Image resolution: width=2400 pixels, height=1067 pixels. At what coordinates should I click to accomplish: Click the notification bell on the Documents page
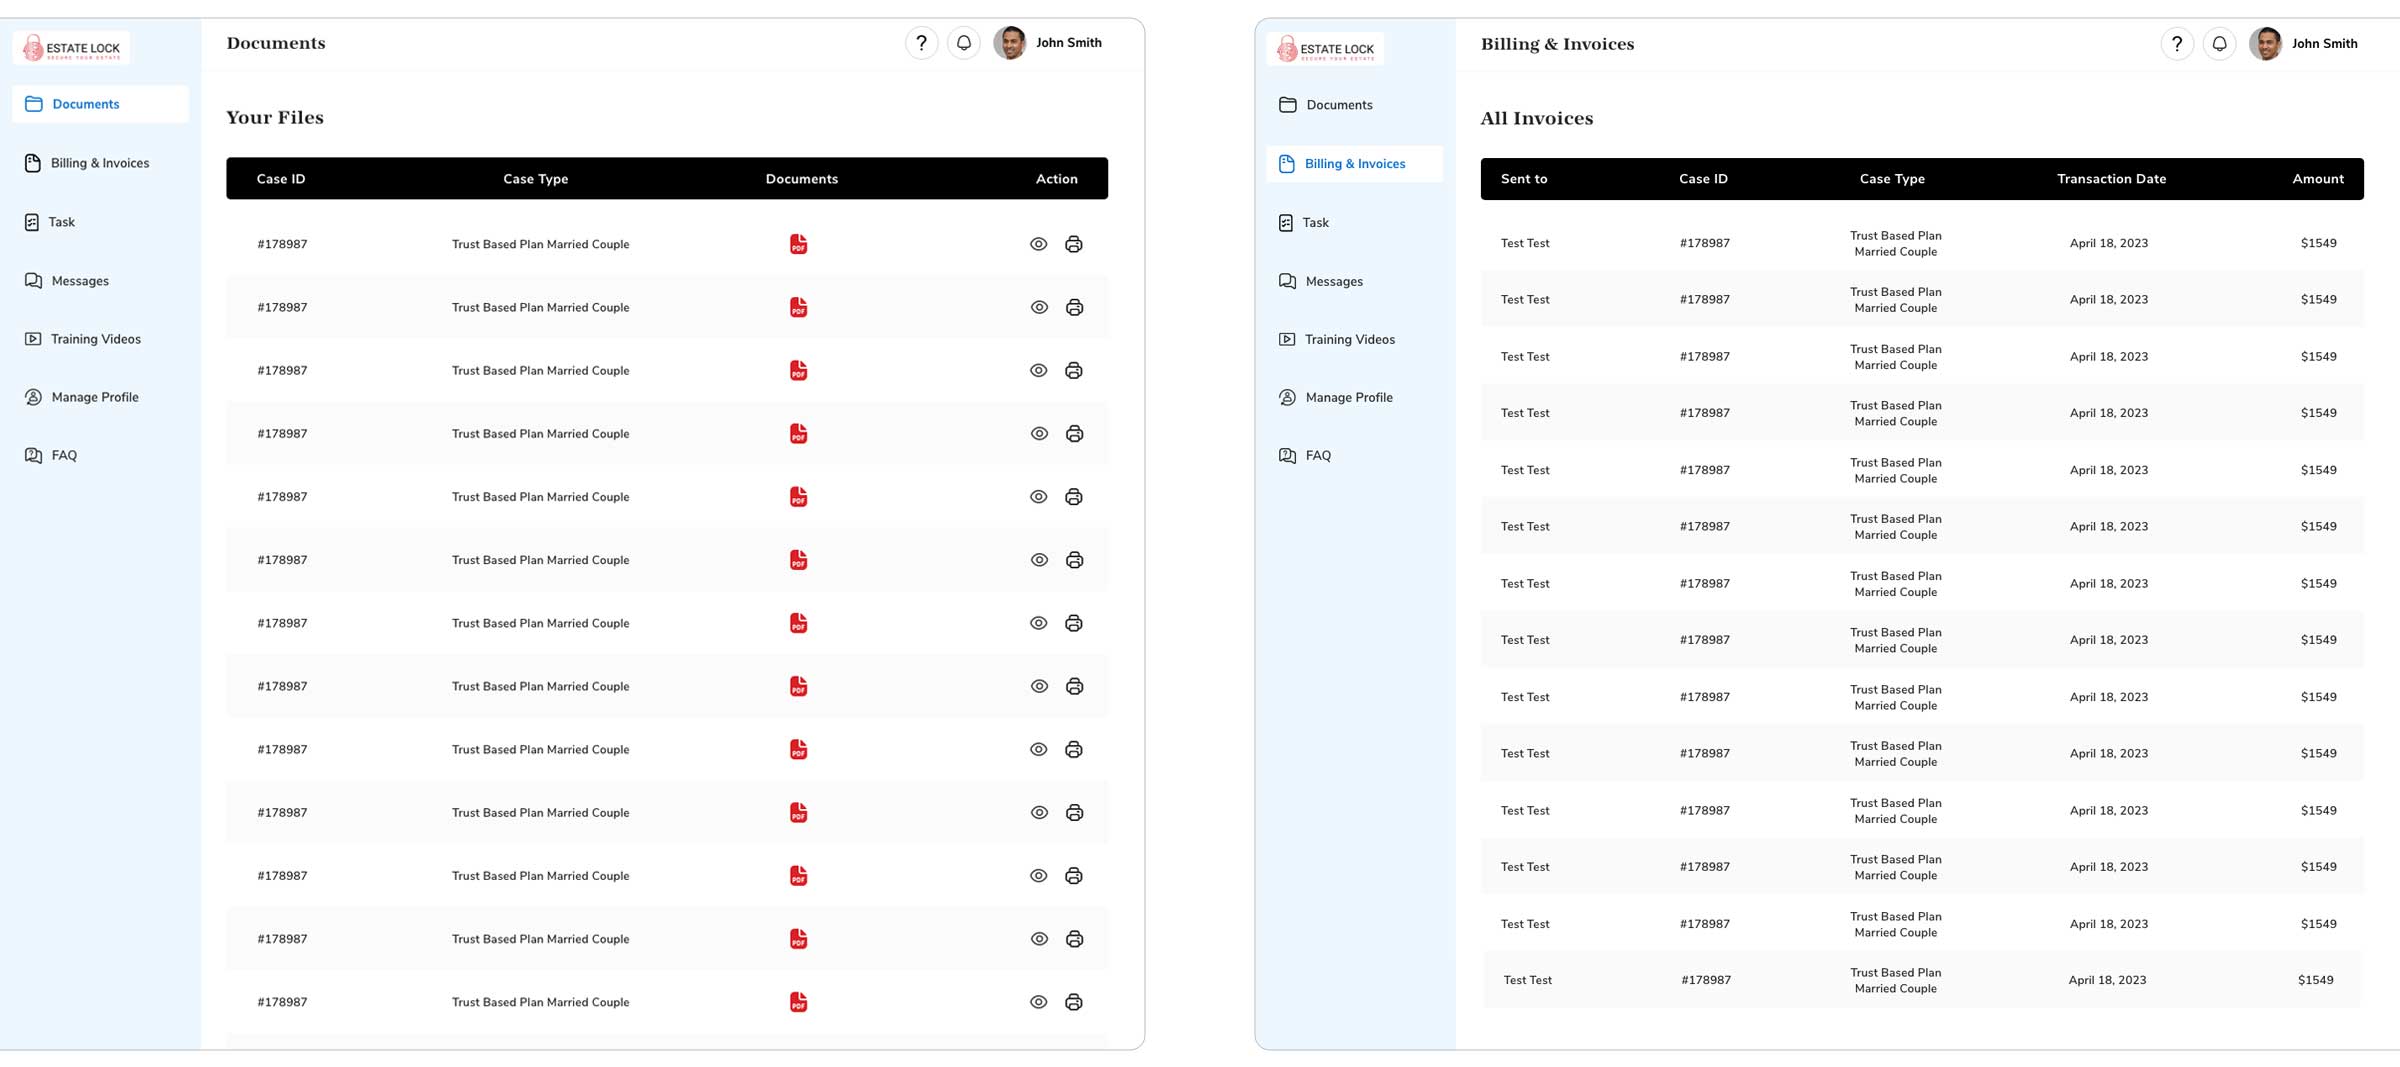(964, 43)
